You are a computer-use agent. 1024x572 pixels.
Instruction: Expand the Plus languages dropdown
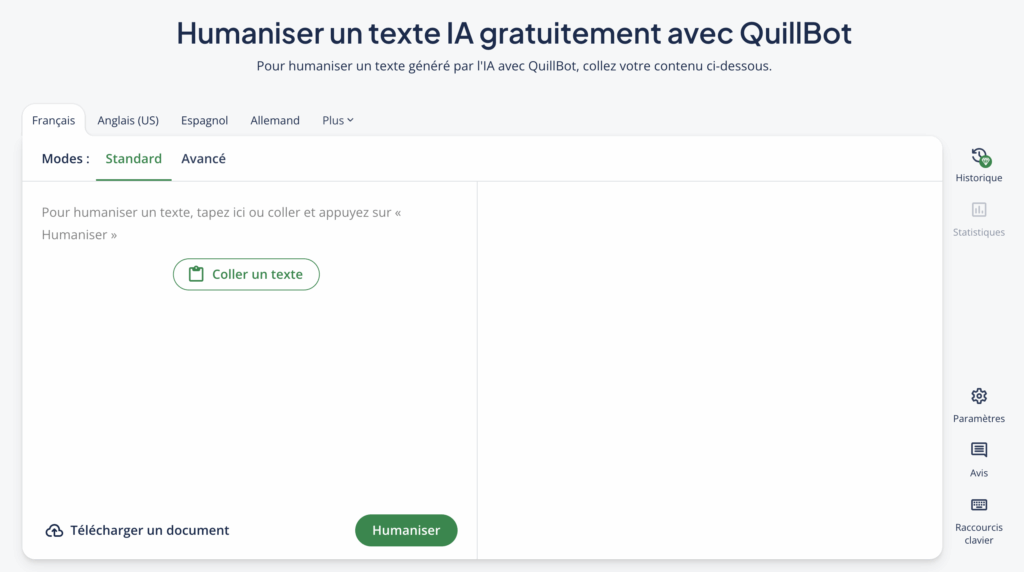(x=338, y=121)
